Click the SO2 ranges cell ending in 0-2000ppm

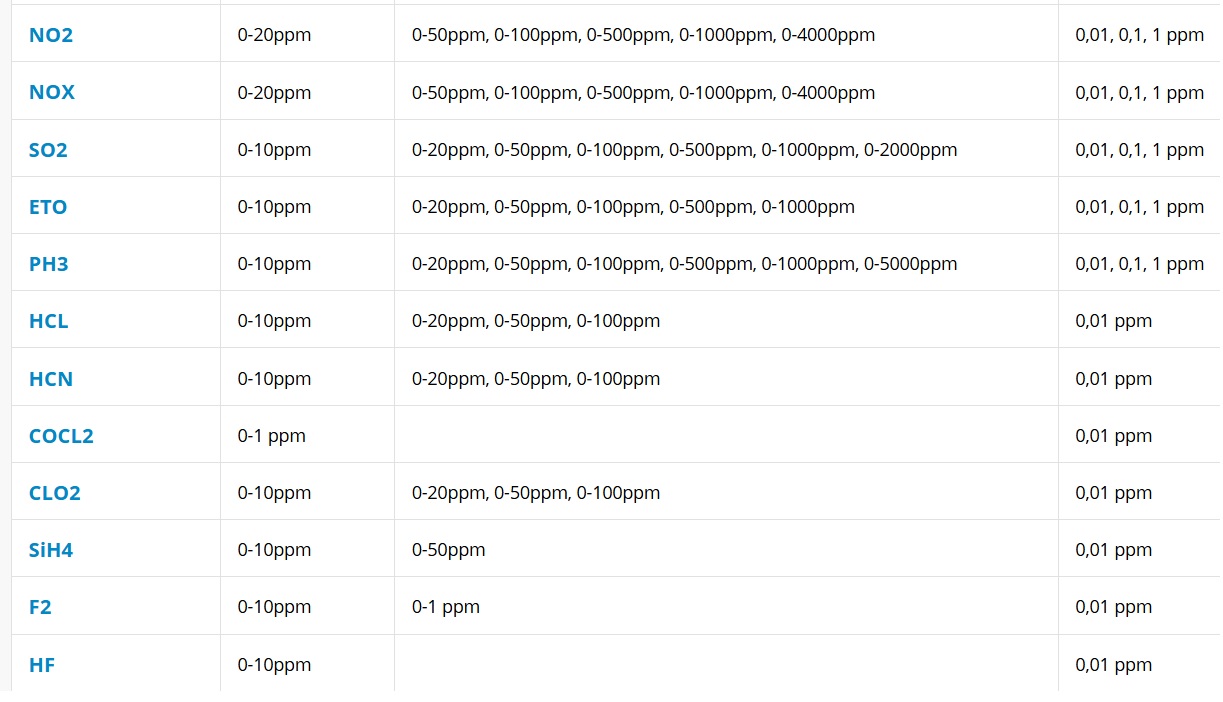(x=684, y=150)
